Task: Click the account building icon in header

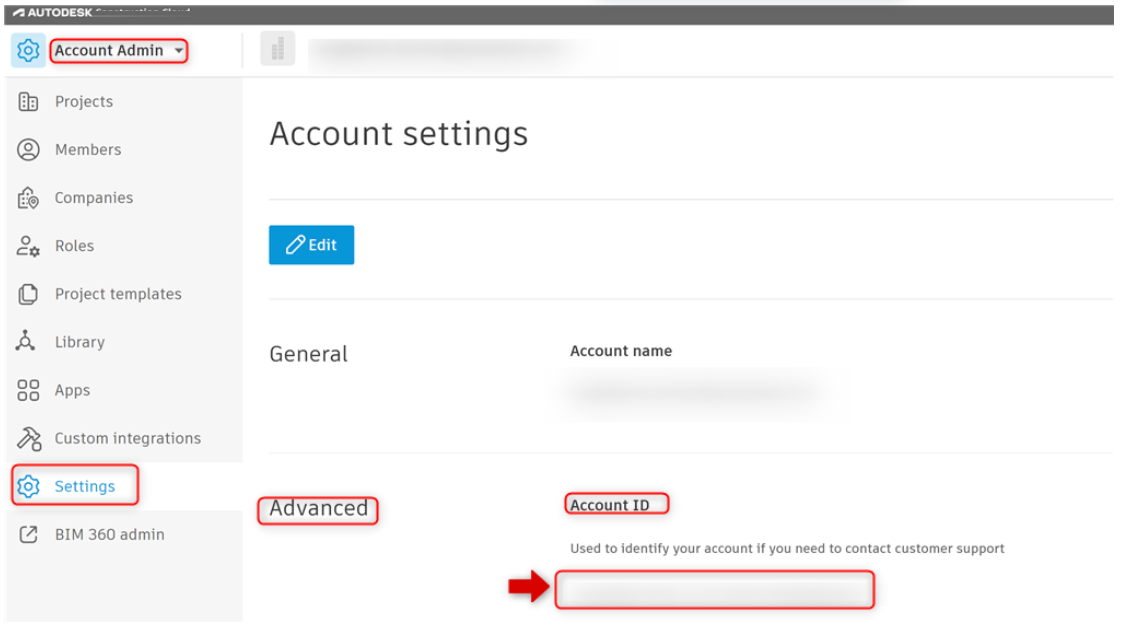Action: click(x=277, y=49)
